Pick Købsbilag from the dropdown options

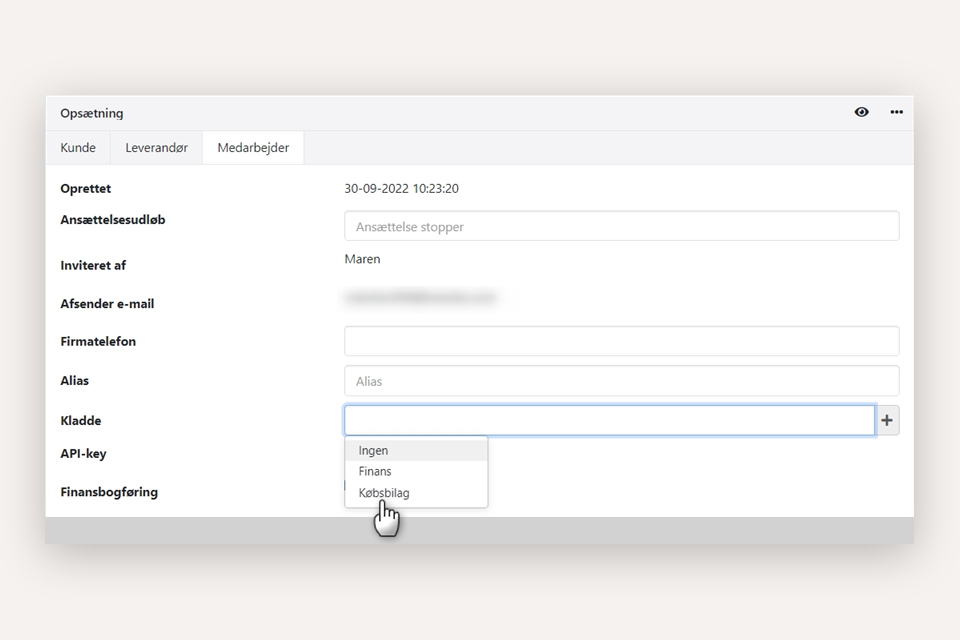384,493
